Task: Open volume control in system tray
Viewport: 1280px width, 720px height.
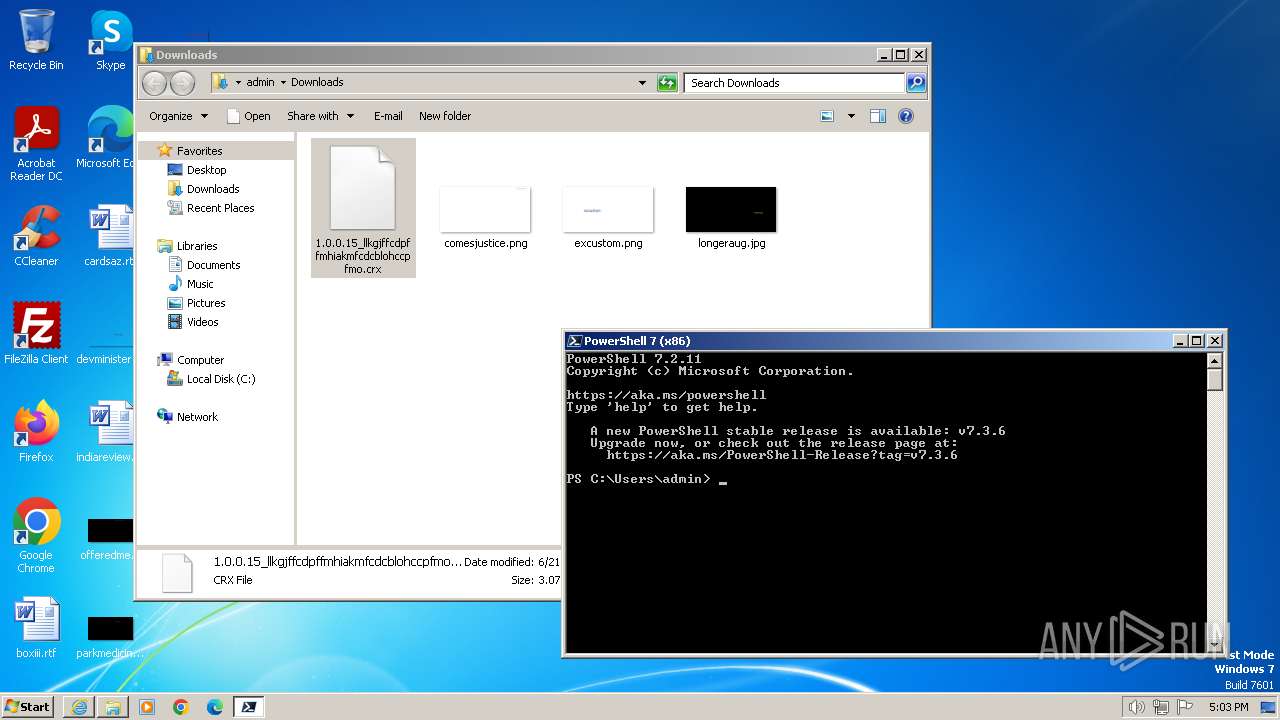Action: tap(1137, 707)
